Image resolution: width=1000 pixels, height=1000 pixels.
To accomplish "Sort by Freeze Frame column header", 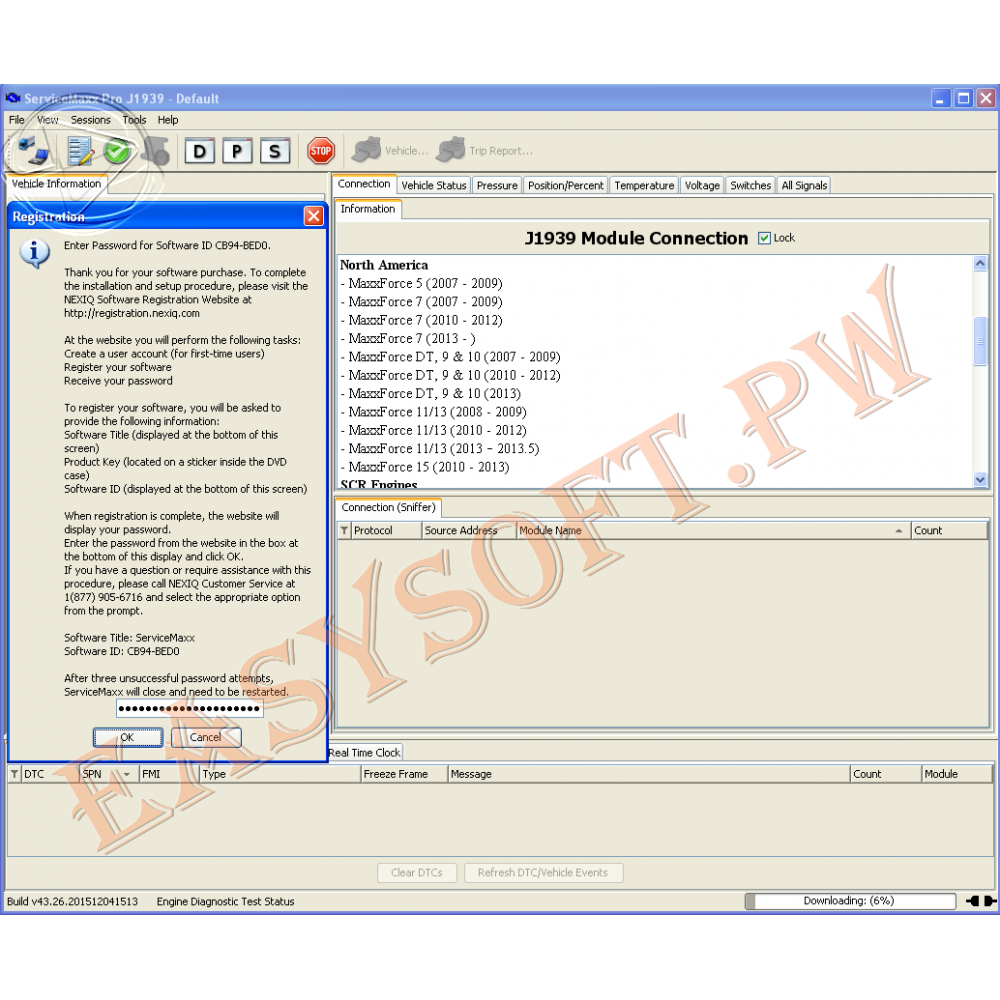I will tap(404, 774).
